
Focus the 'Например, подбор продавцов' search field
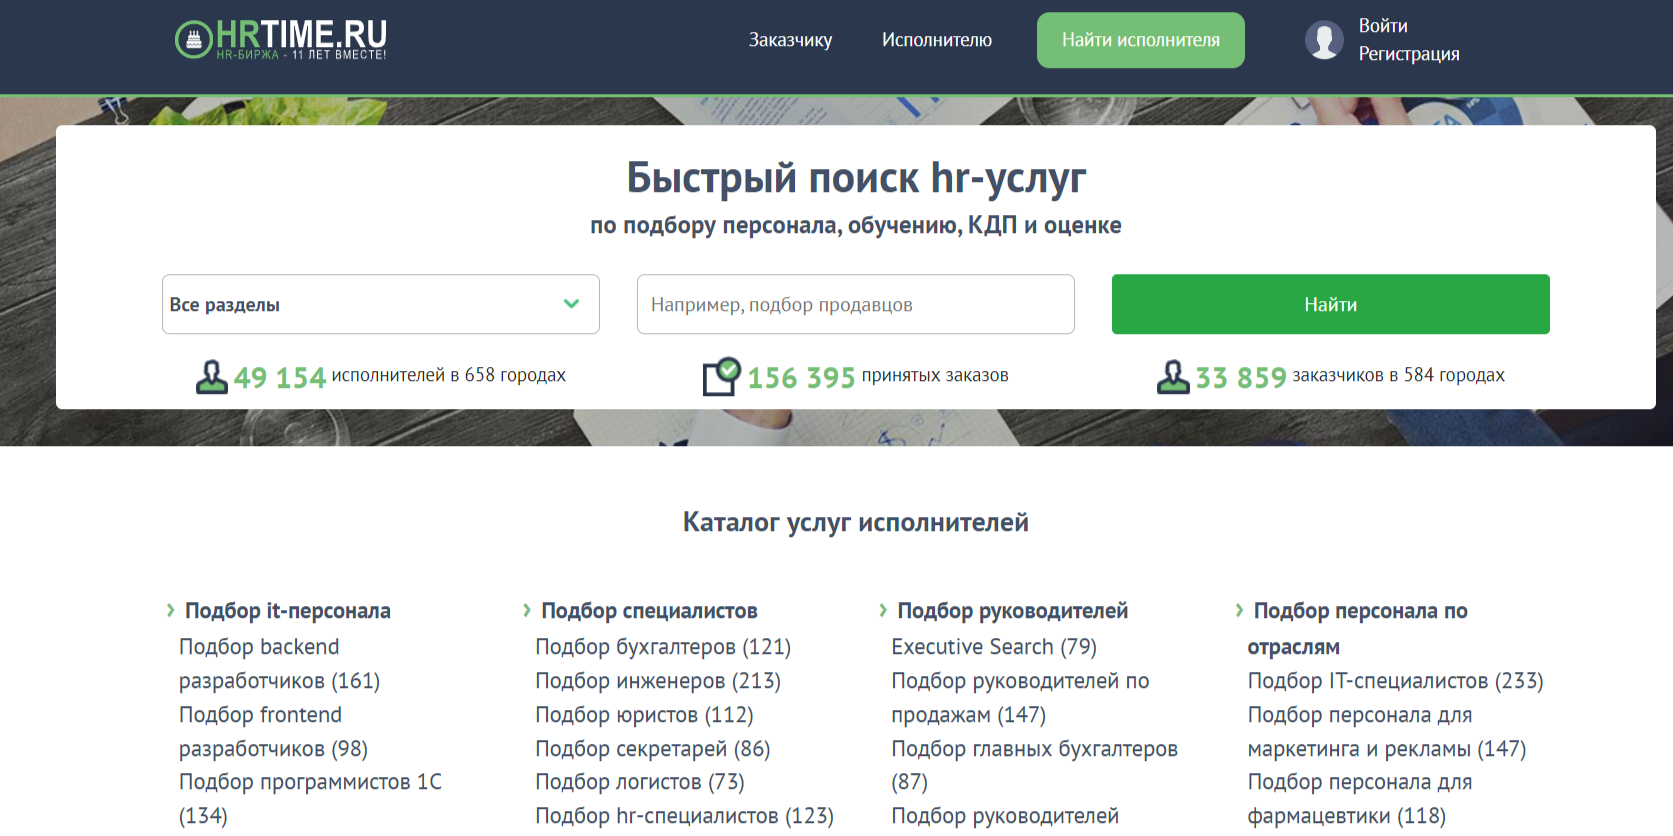click(855, 304)
